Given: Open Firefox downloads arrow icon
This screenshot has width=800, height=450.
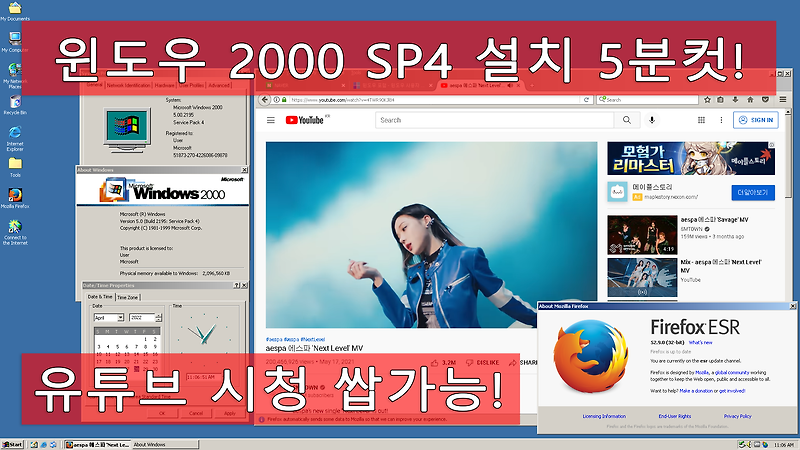Looking at the screenshot, I should point(735,99).
